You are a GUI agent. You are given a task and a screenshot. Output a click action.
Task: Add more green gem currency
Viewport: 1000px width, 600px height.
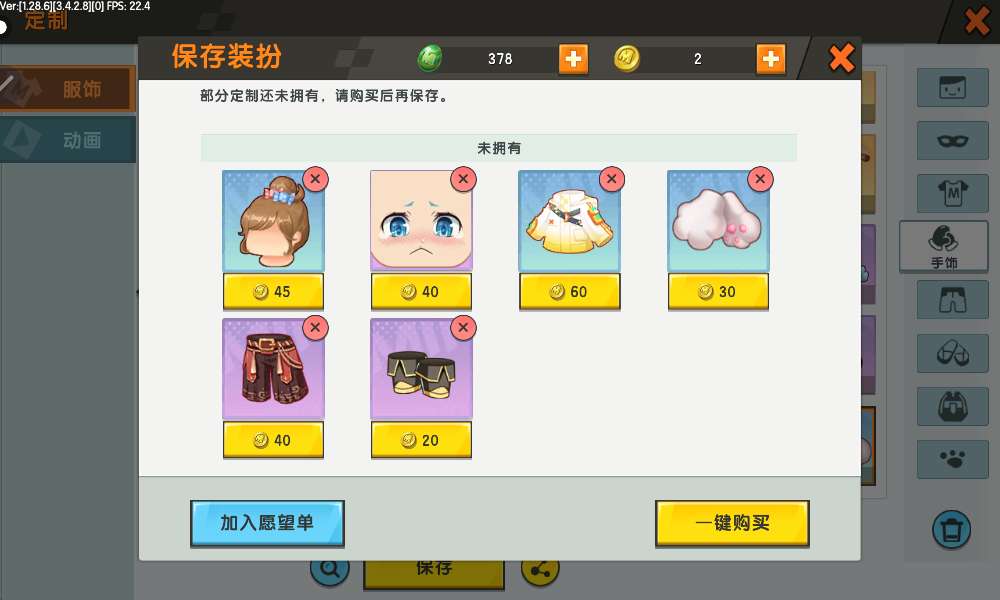[x=573, y=59]
